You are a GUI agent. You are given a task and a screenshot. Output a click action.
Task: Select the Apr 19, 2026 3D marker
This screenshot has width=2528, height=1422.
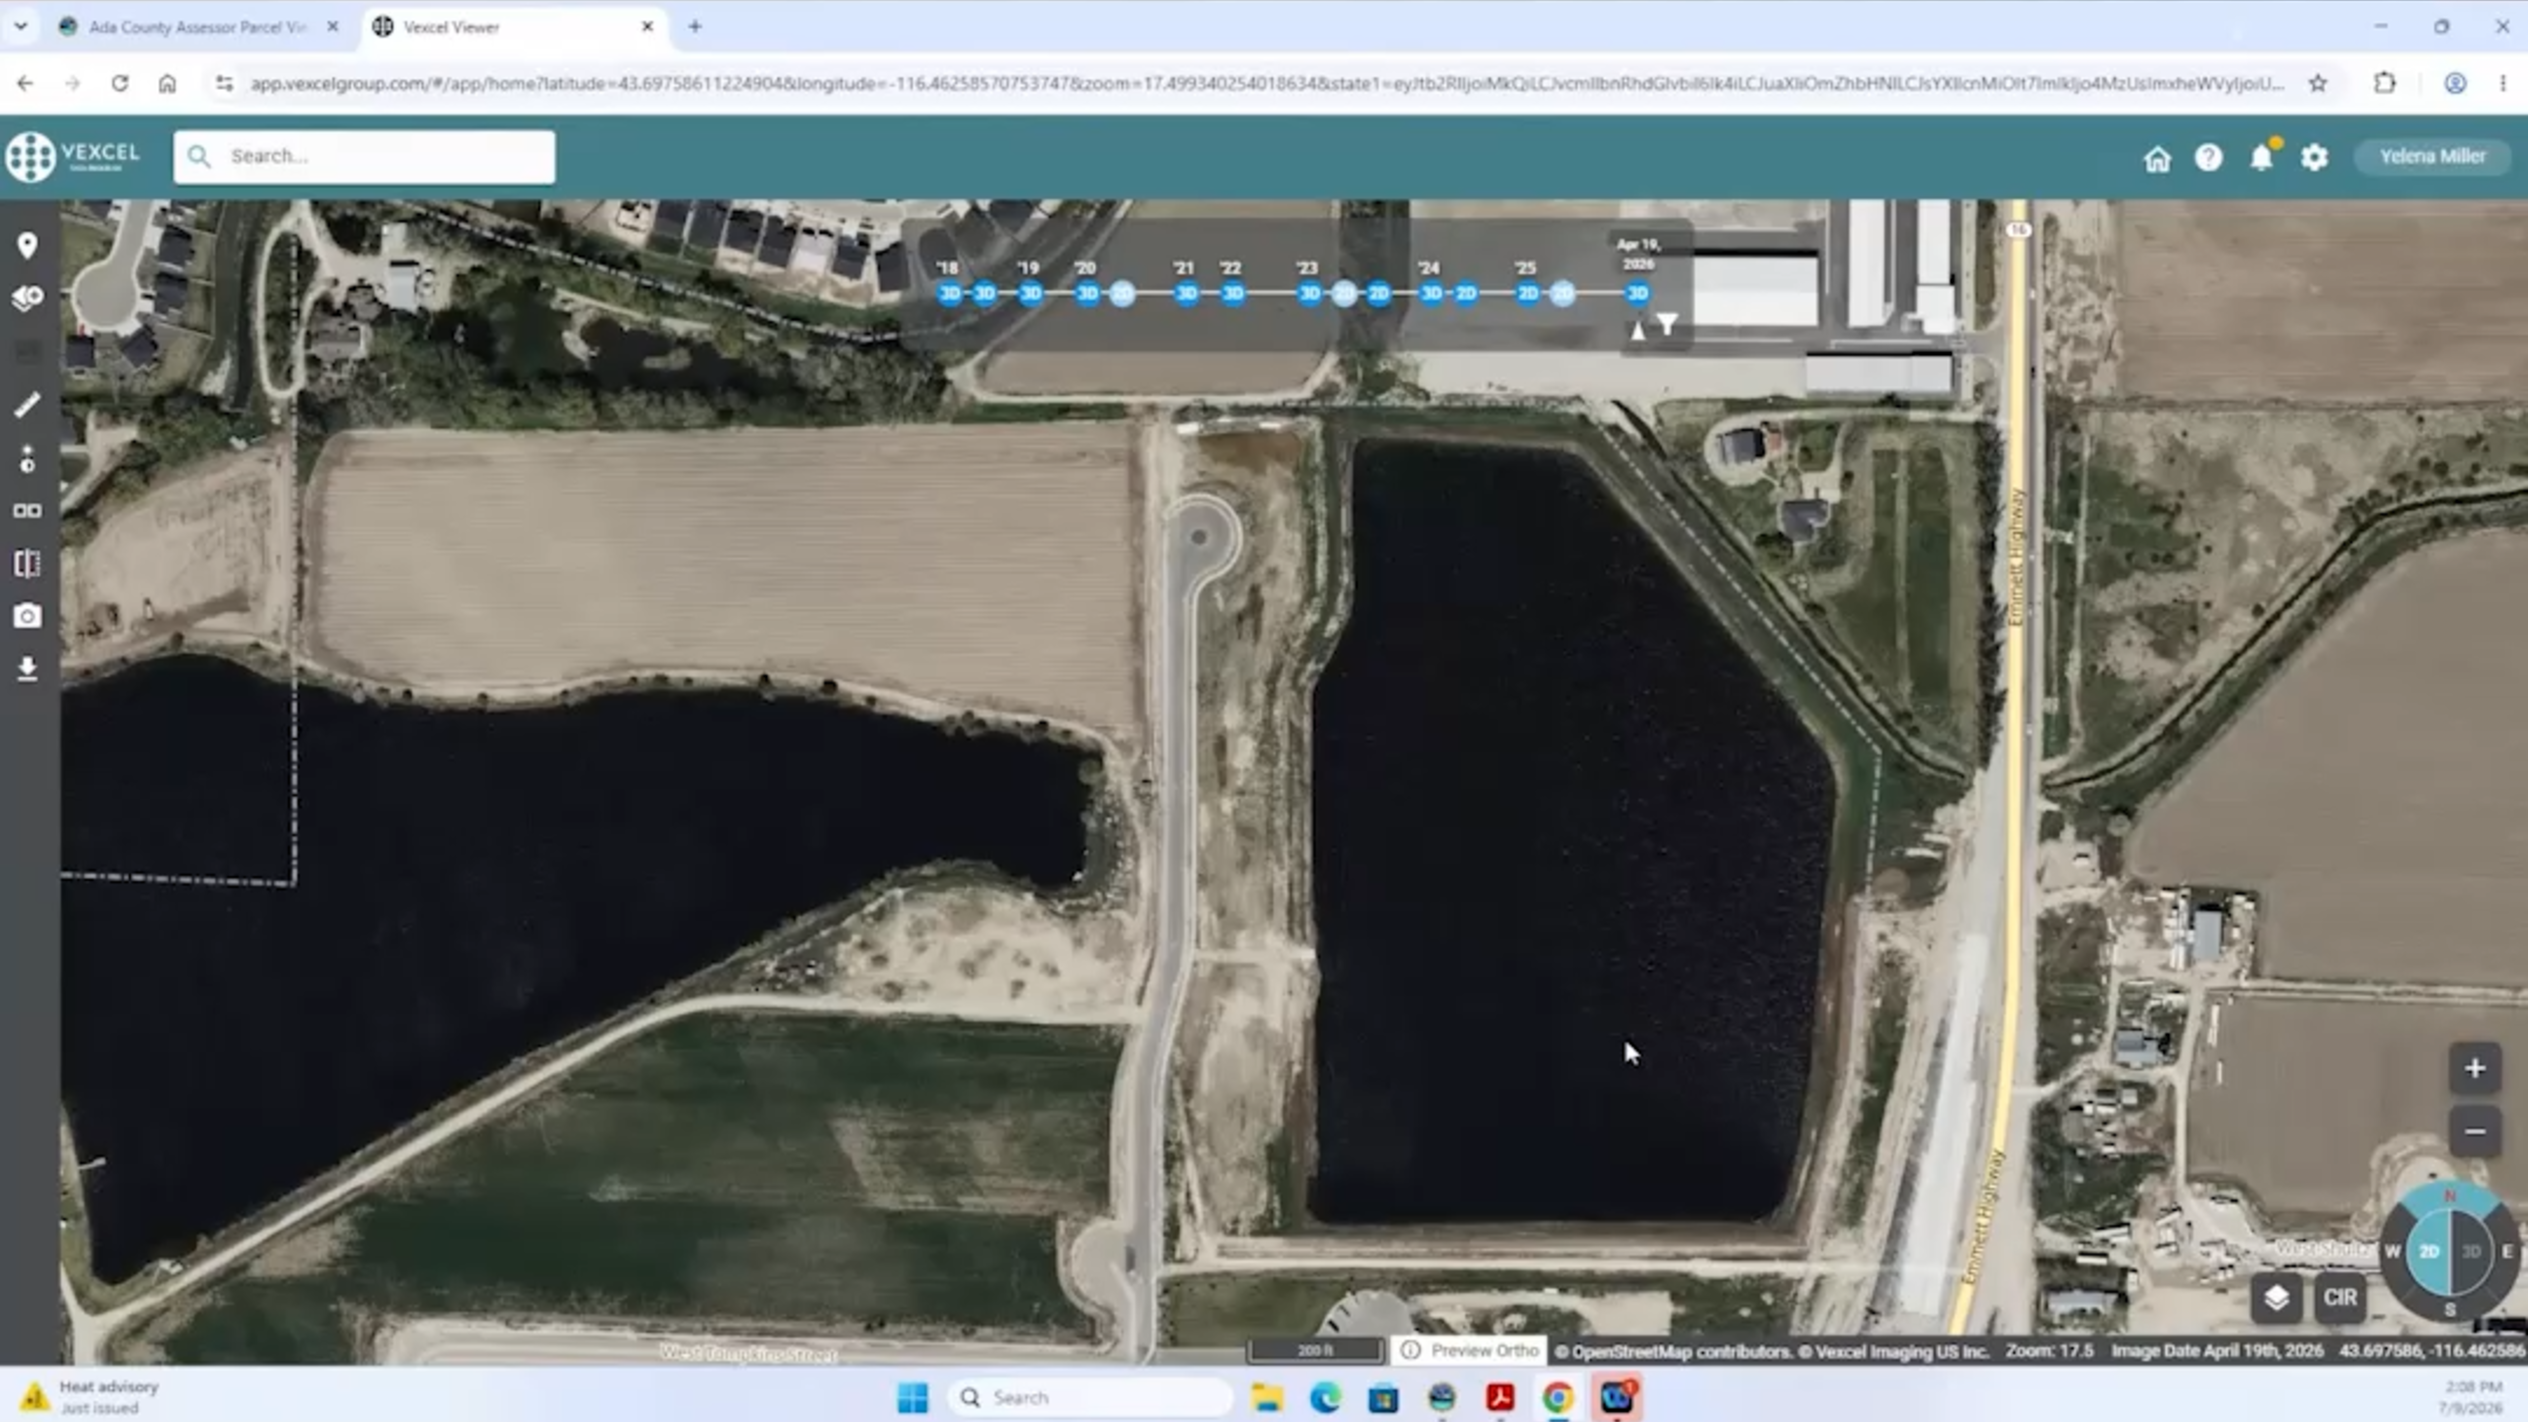(1637, 293)
